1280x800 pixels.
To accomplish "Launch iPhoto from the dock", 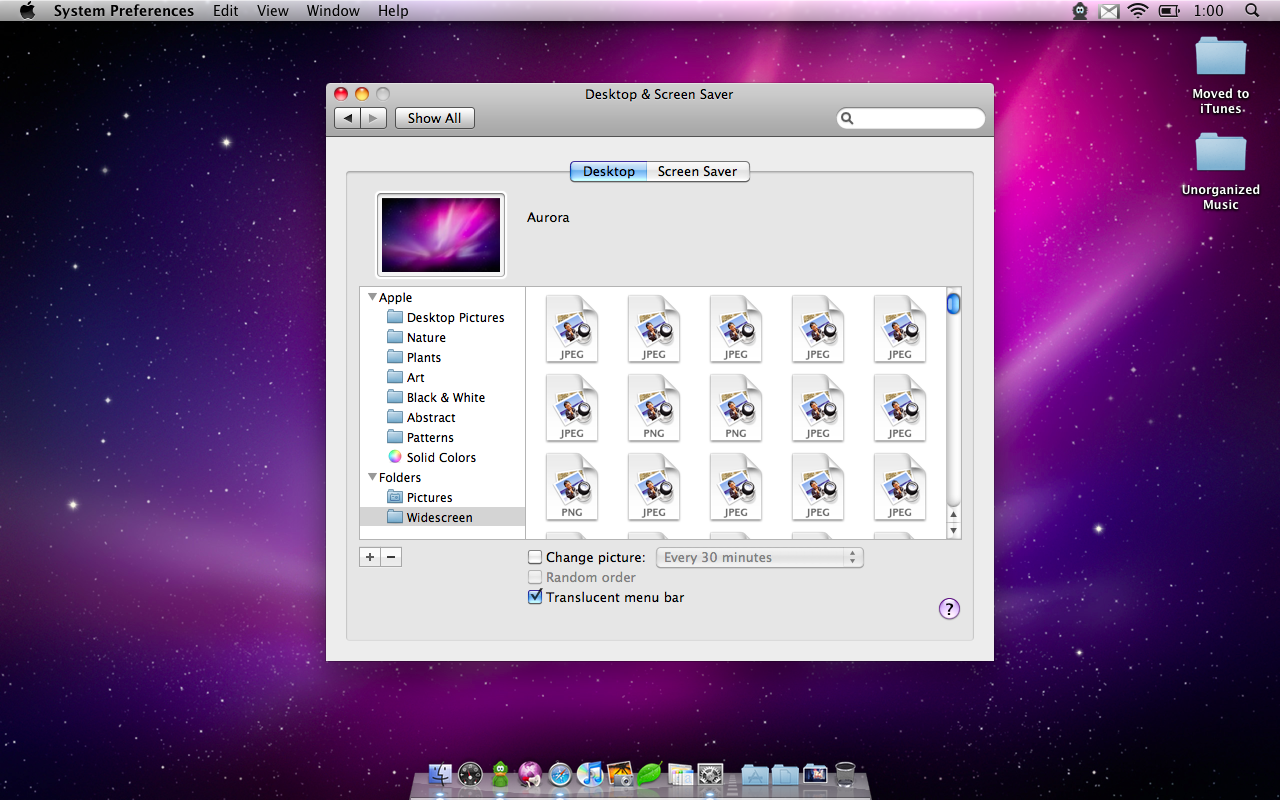I will click(x=620, y=774).
